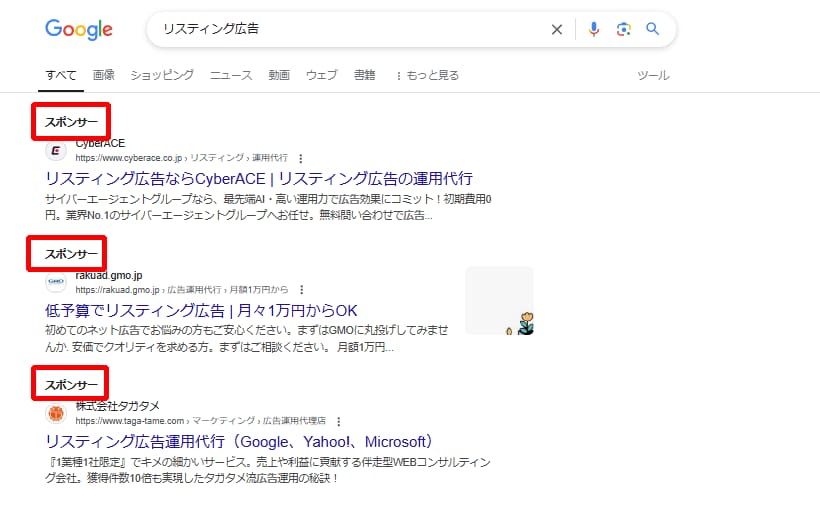The width and height of the screenshot is (820, 505).
Task: Open the Google logo homepage link
Action: pos(78,29)
